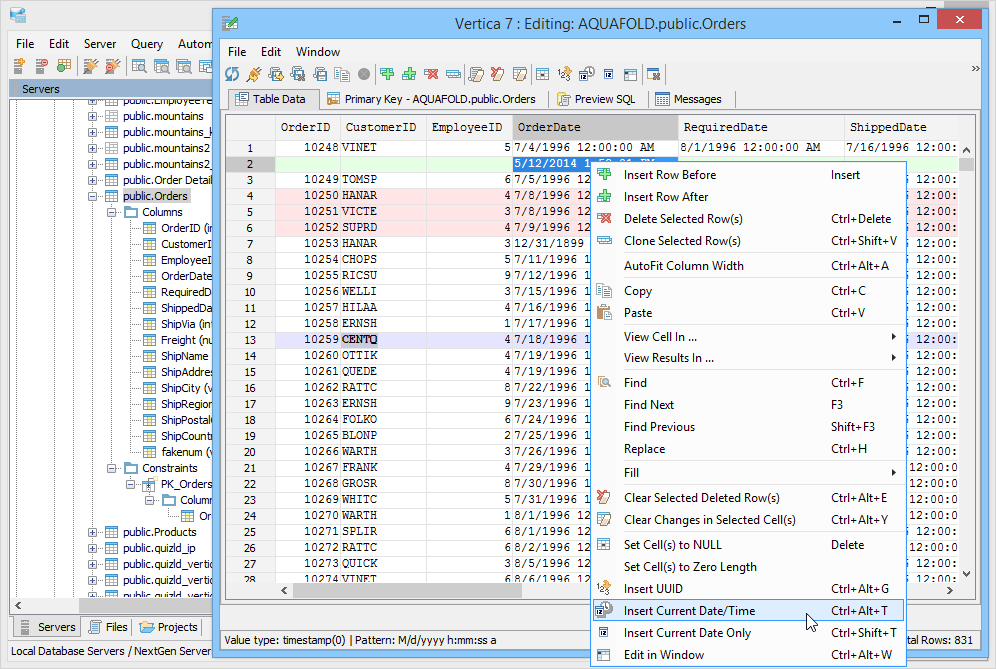Click the reconnect plug icon in editor toolbar

tap(254, 74)
